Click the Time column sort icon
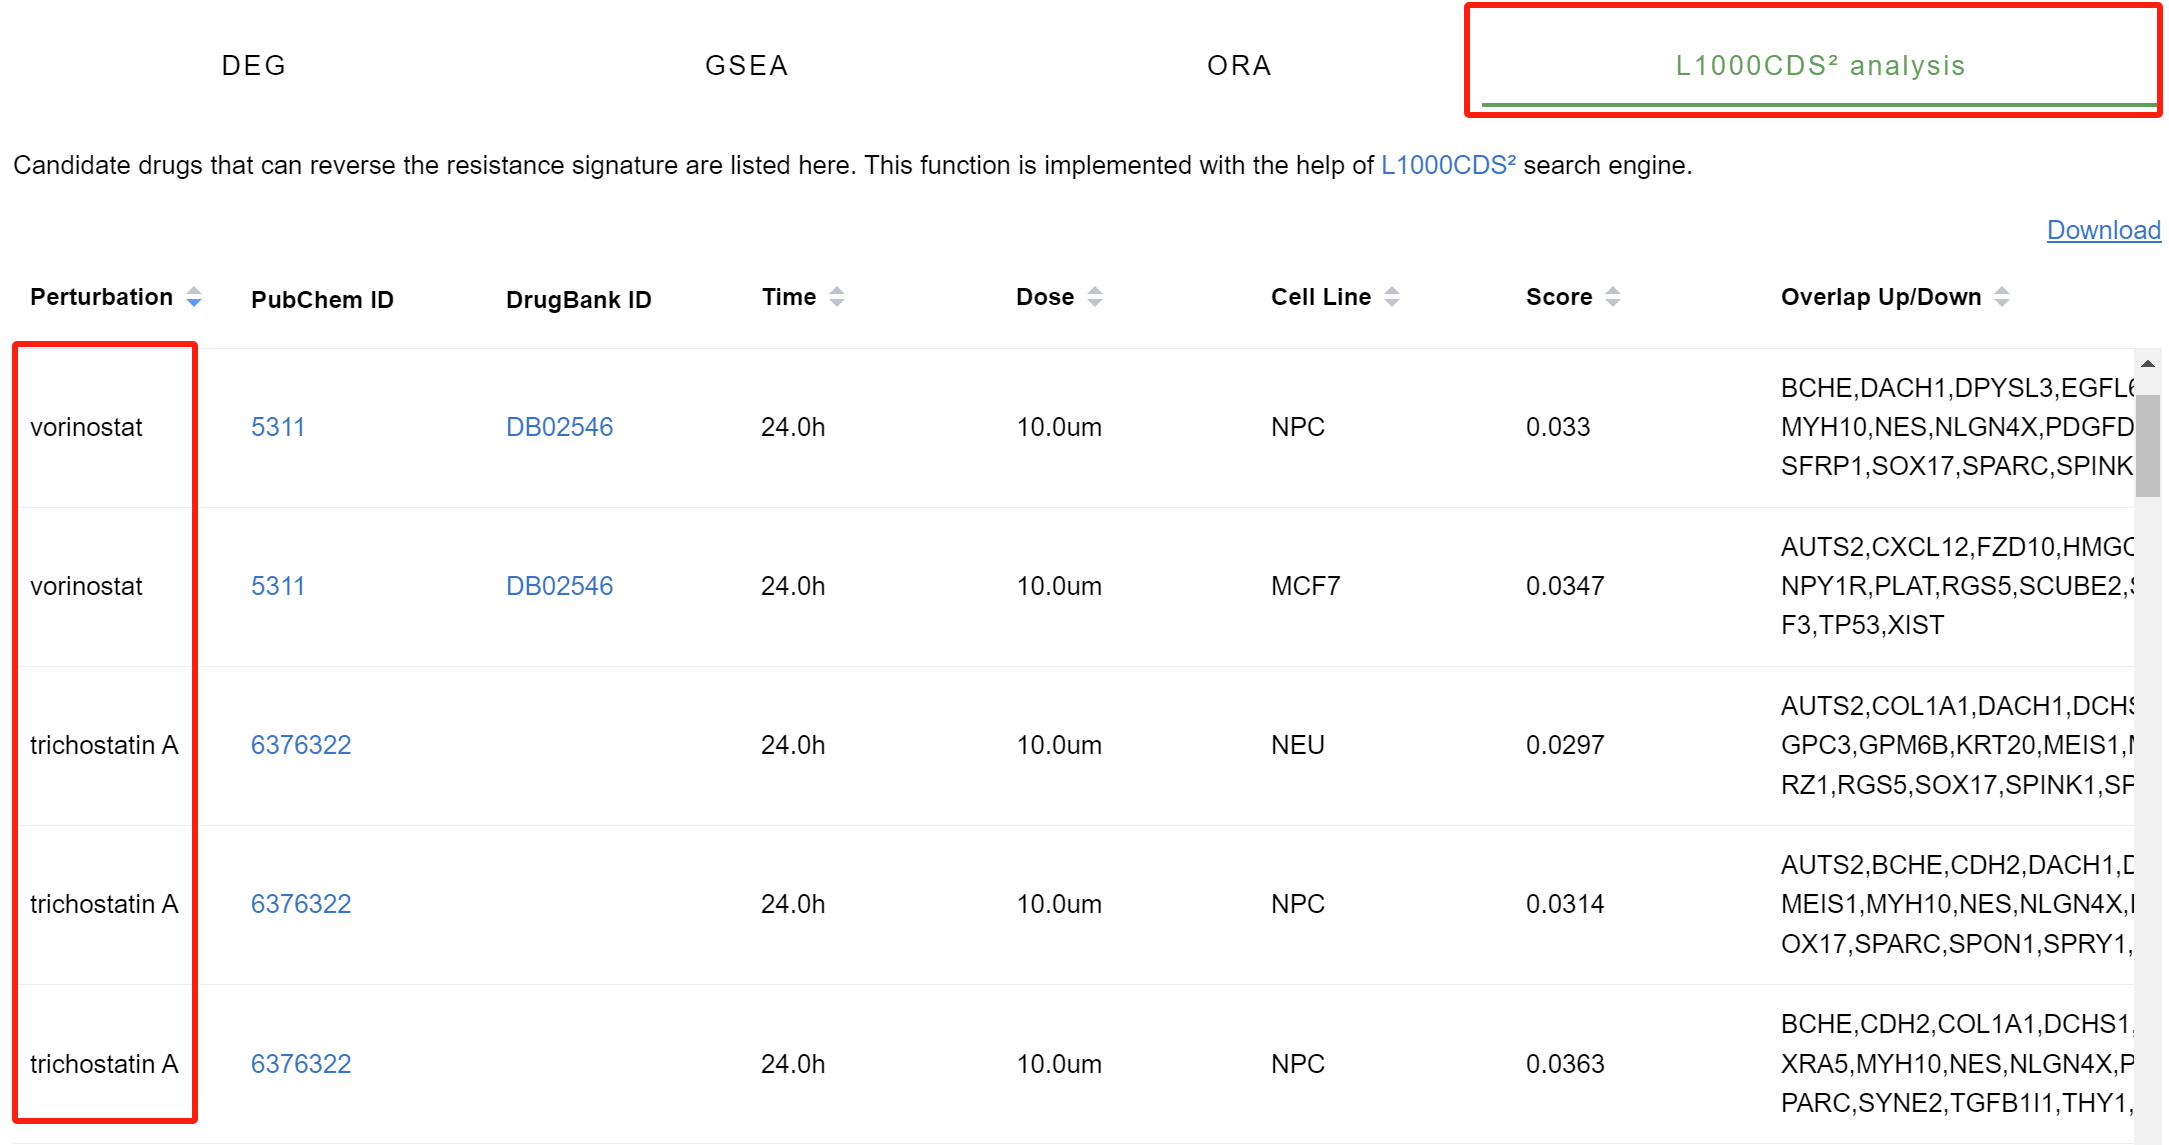Screen dimensions: 2169x1145 tap(837, 297)
